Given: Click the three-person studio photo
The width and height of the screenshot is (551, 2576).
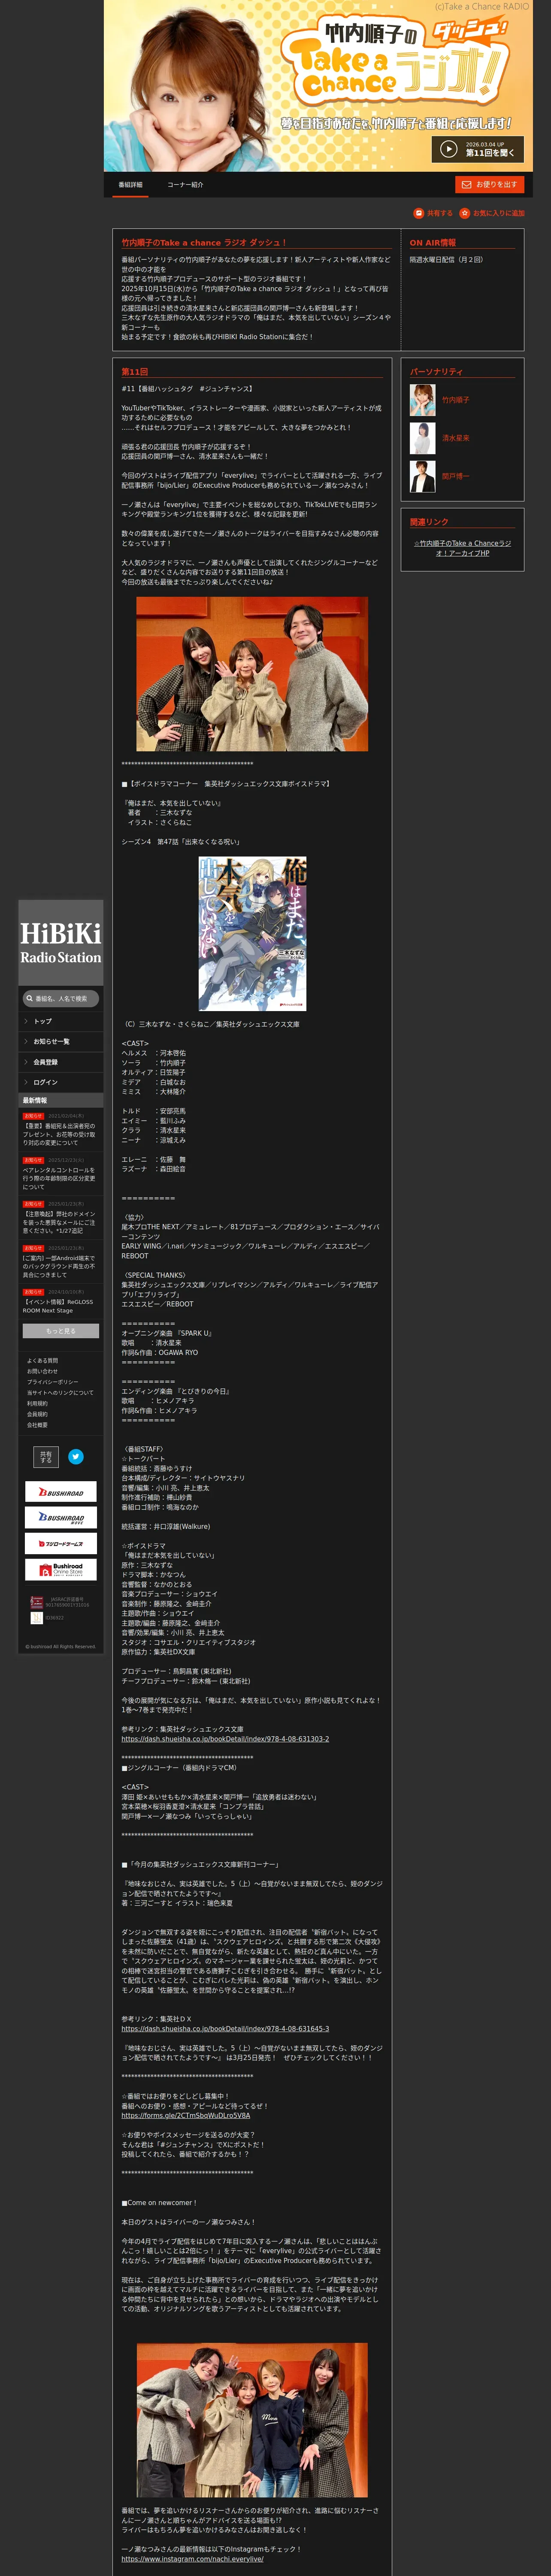Looking at the screenshot, I should (x=252, y=674).
